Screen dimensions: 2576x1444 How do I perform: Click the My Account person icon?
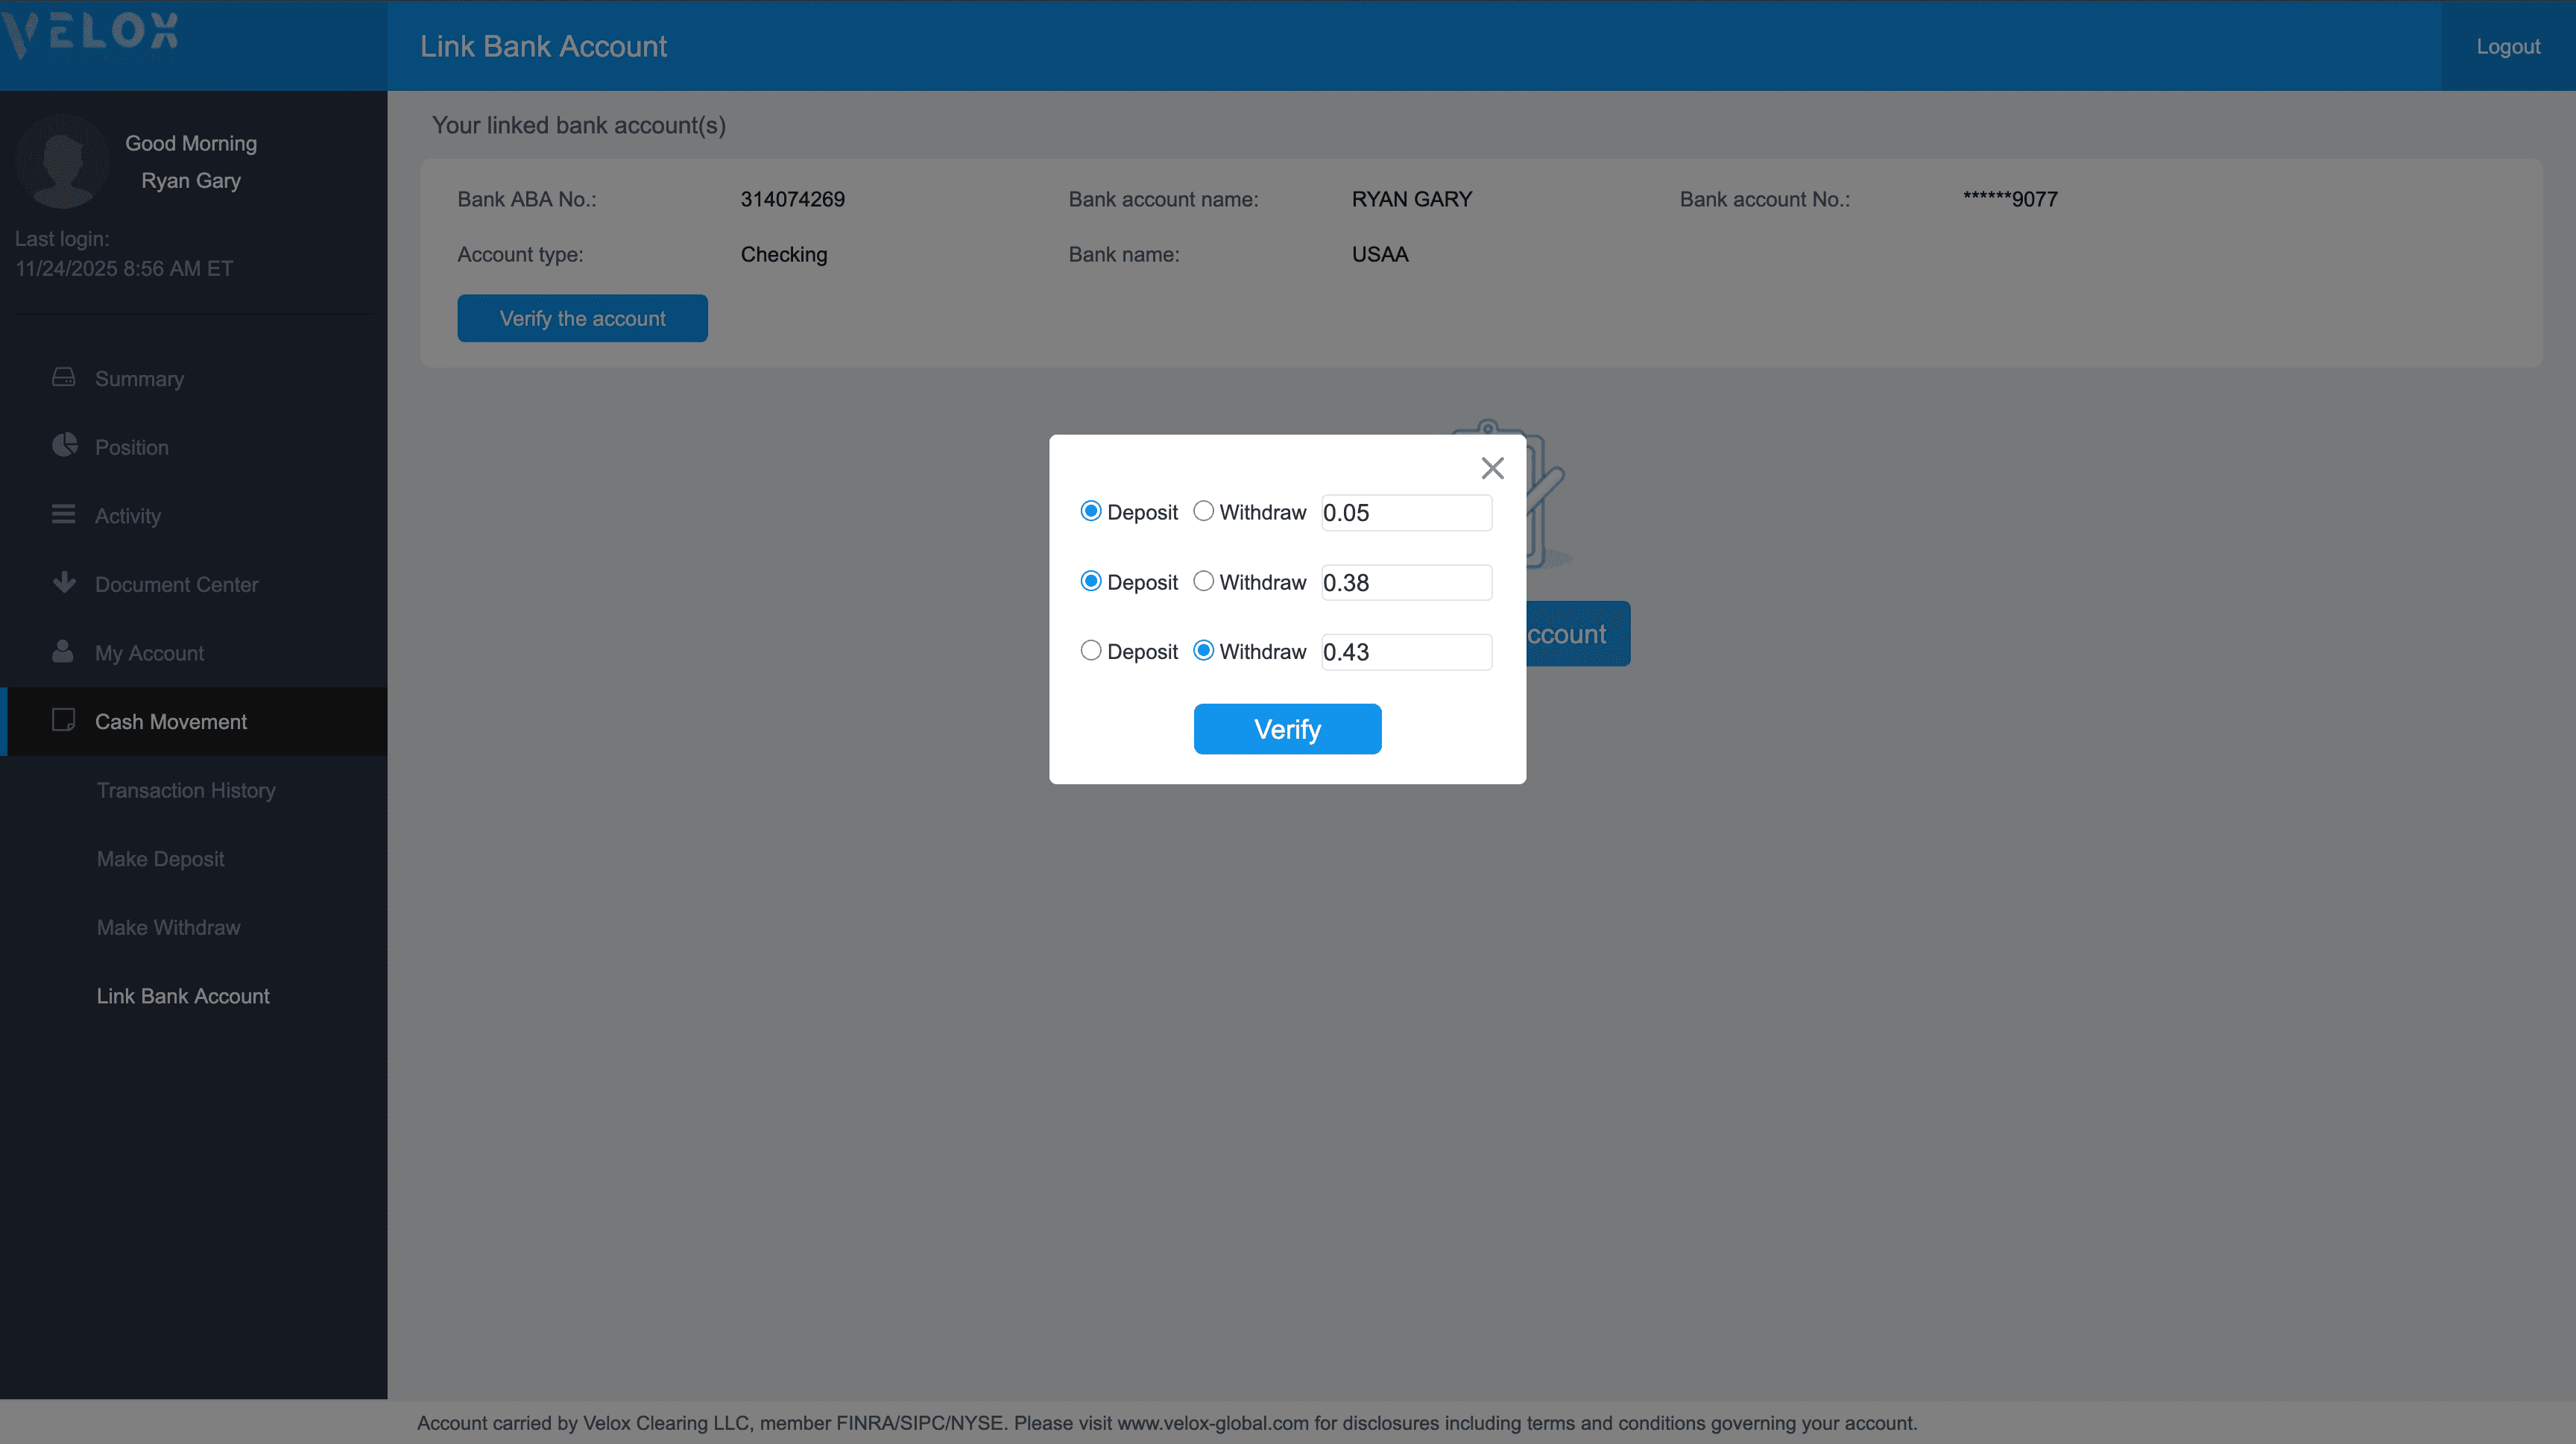[x=63, y=651]
